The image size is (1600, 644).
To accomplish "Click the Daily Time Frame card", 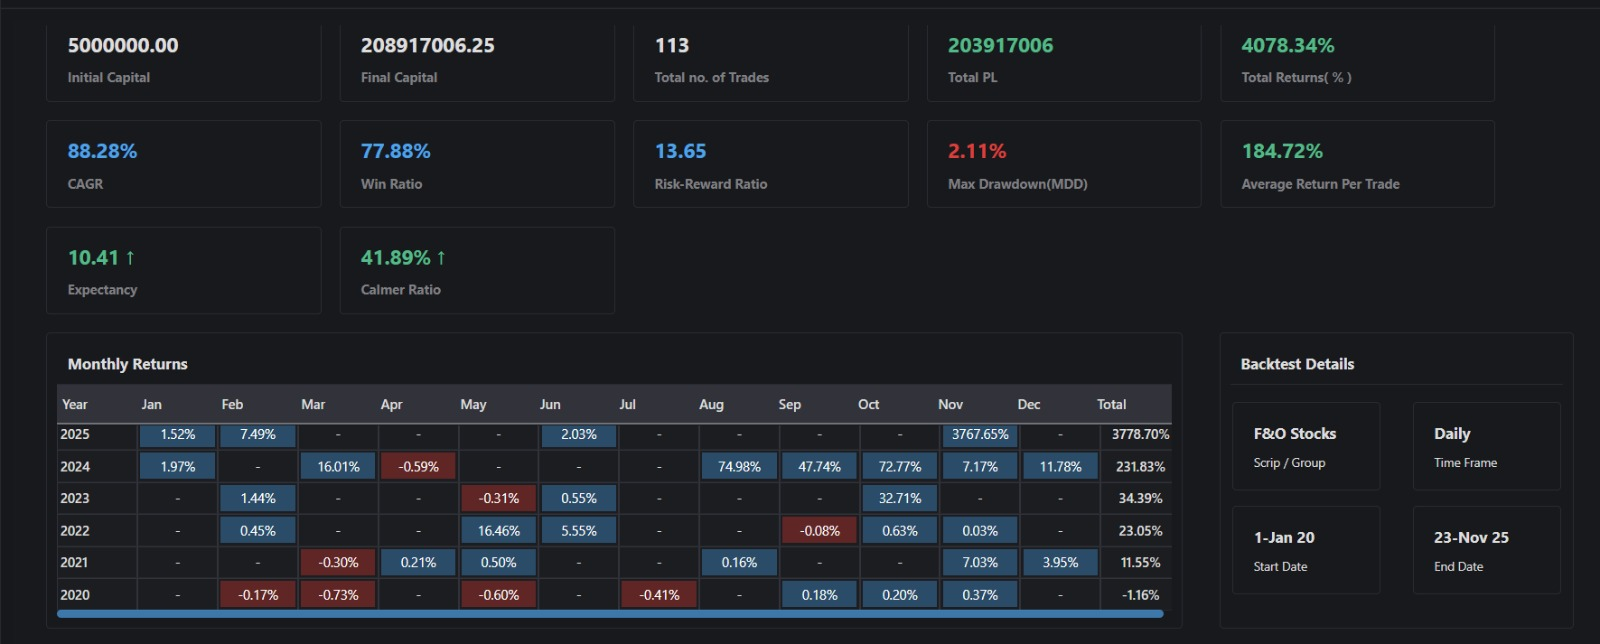I will 1486,446.
